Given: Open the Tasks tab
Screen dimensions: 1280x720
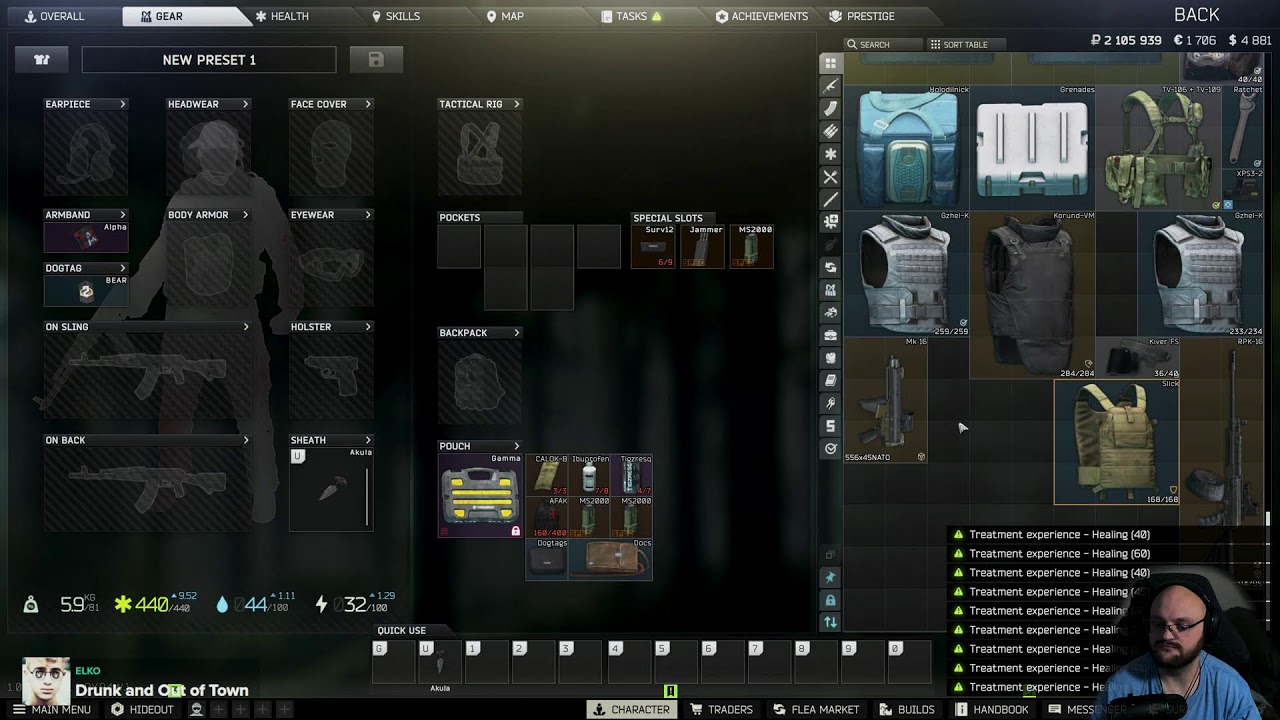Looking at the screenshot, I should (632, 16).
